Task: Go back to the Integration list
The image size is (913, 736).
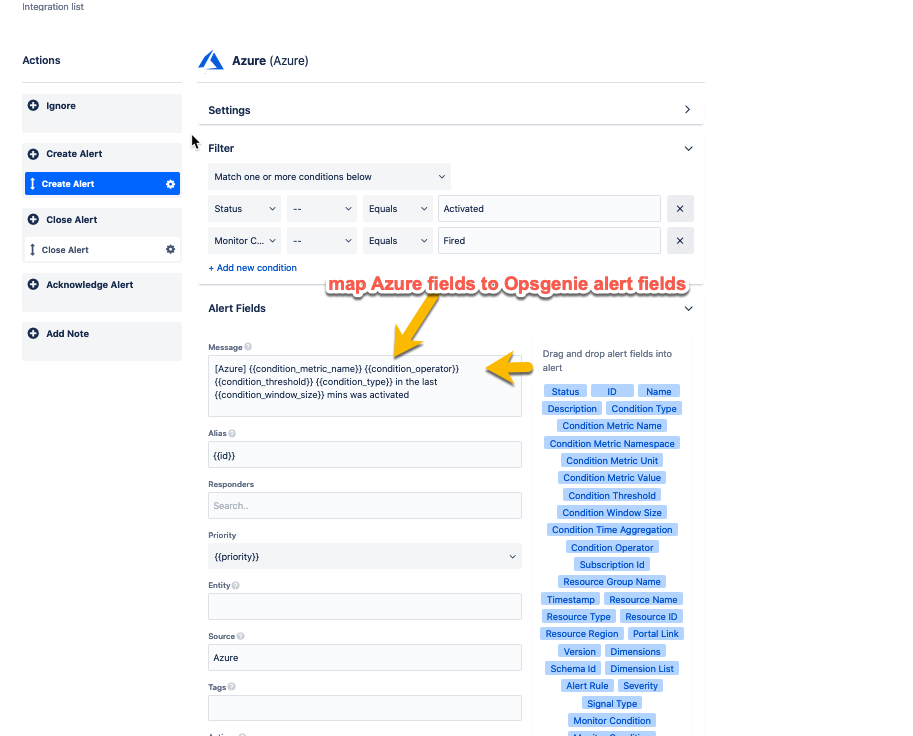Action: tap(53, 6)
